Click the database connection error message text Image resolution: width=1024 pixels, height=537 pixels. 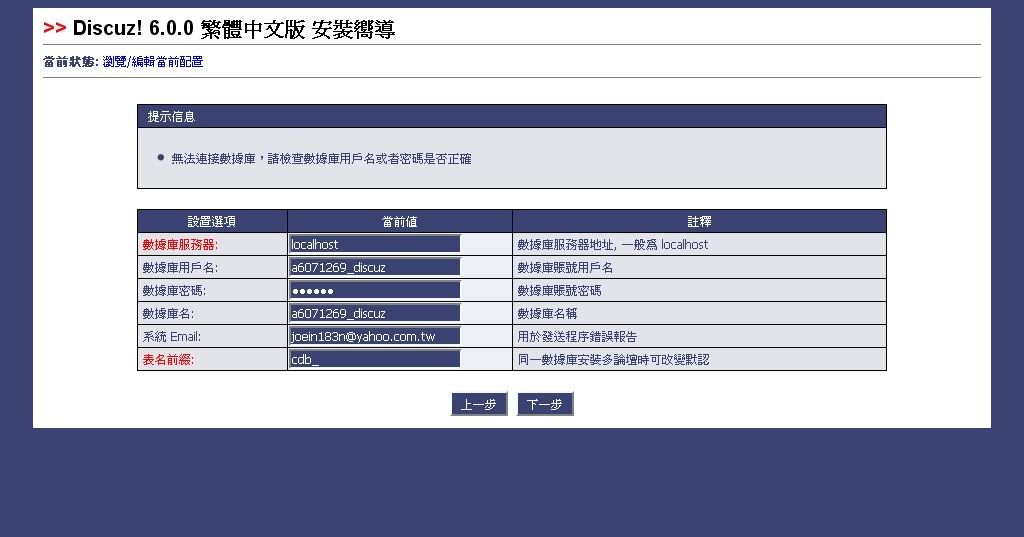pyautogui.click(x=321, y=159)
